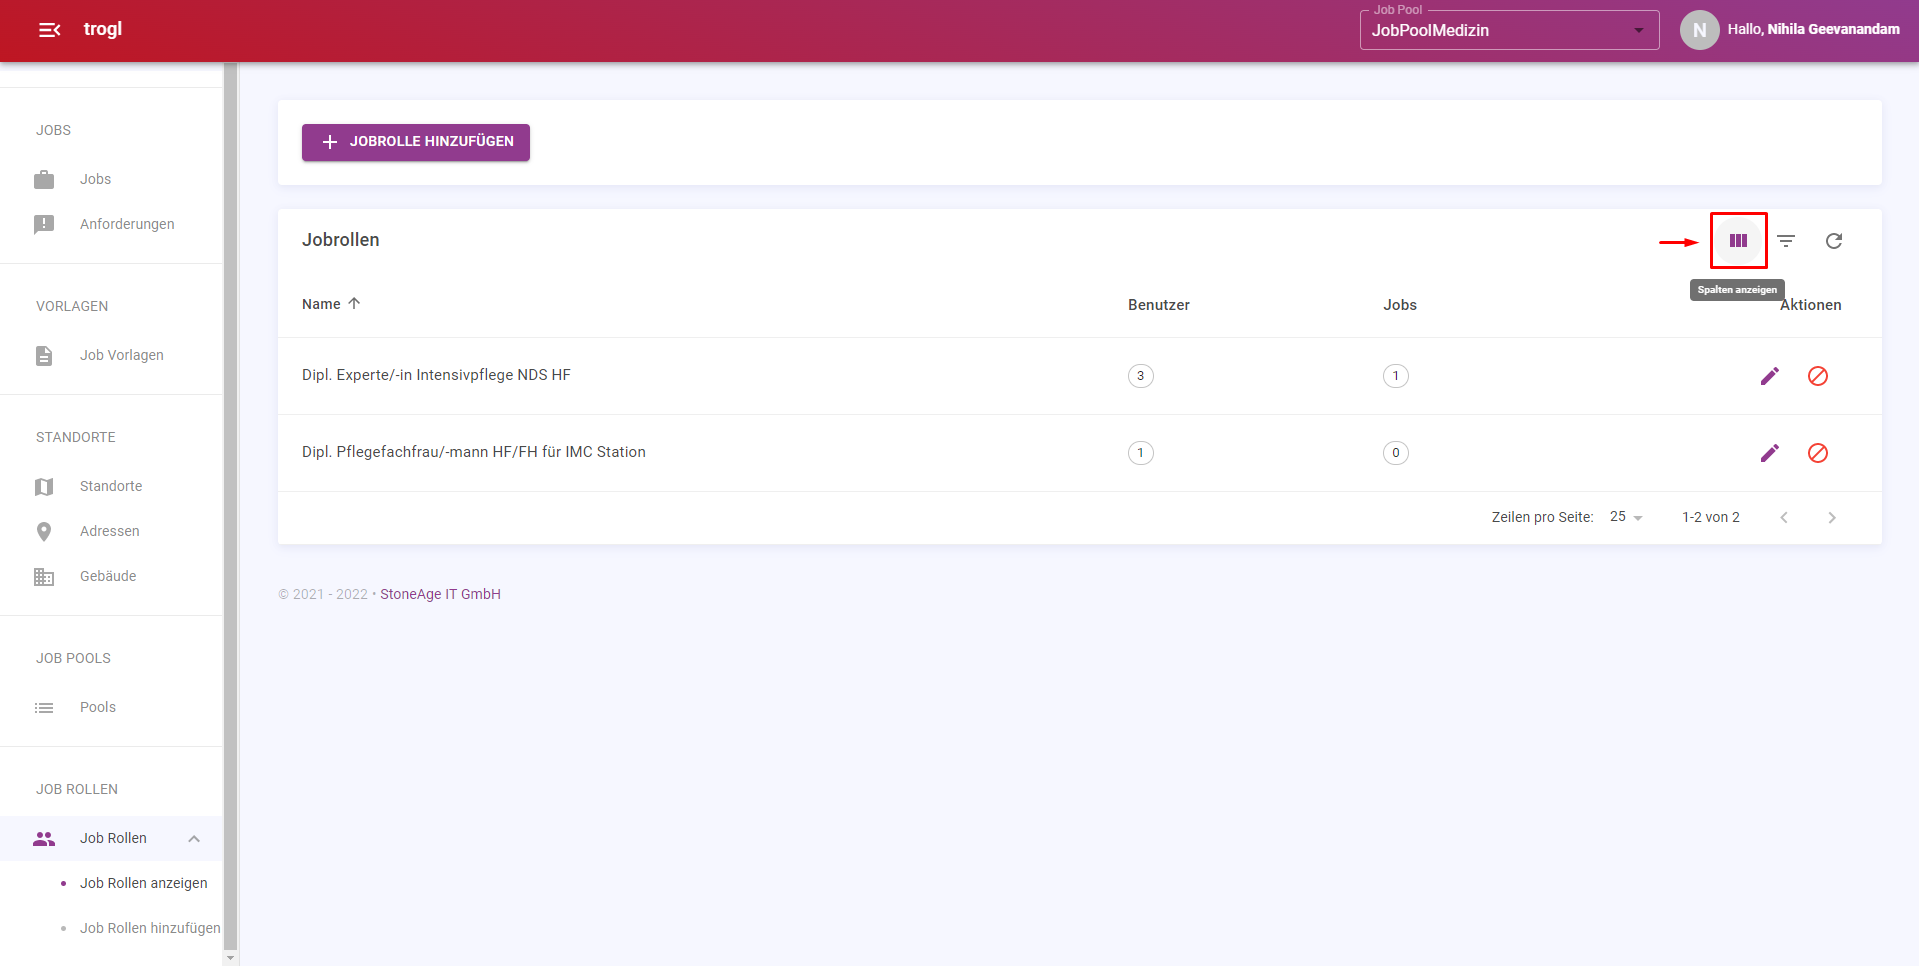Click job count 1 for Intensivpflege role
The image size is (1919, 966).
(x=1396, y=376)
